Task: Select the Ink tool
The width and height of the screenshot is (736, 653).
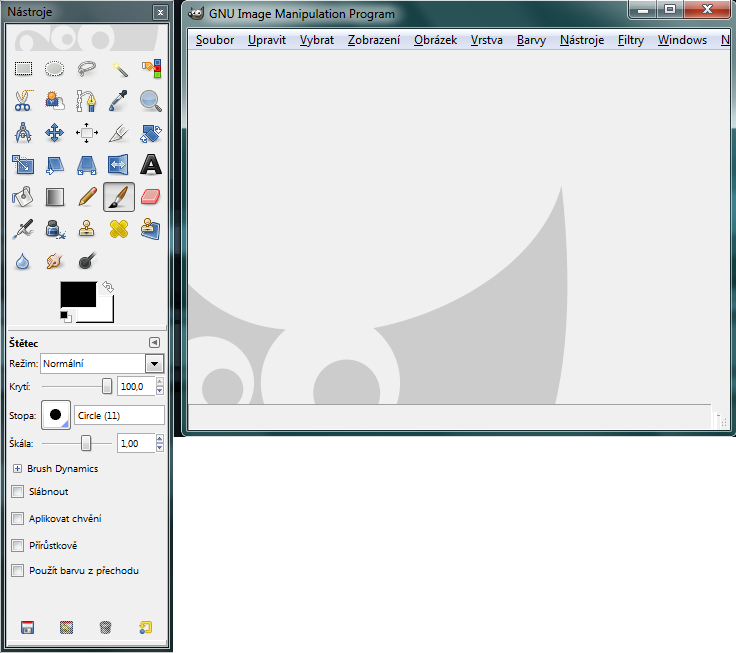Action: coord(54,229)
